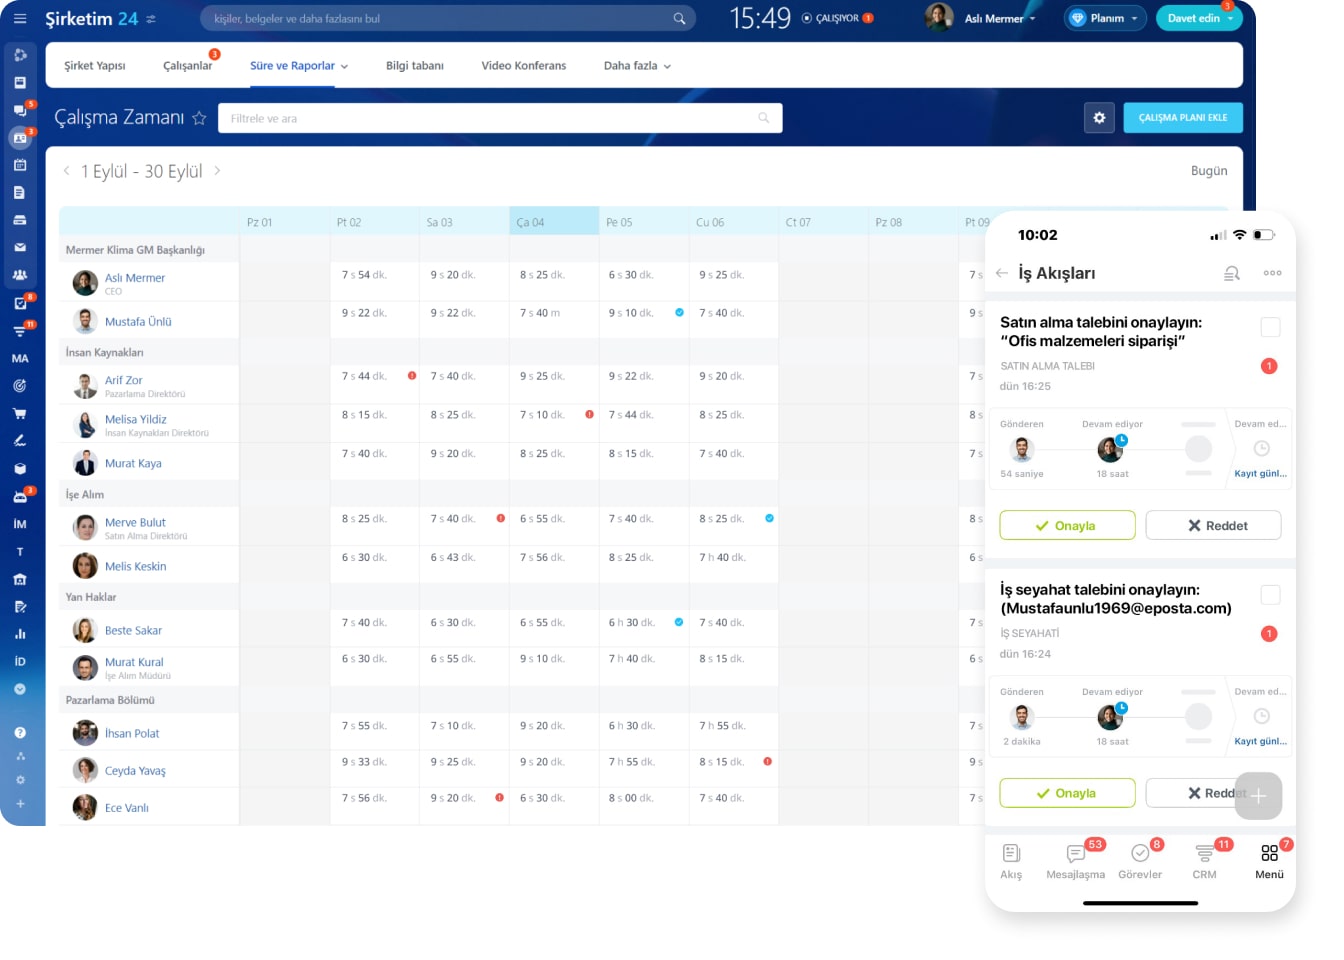This screenshot has width=1344, height=960.
Task: Tick the checkbox on the İş Seyahati request card
Action: coord(1270,594)
